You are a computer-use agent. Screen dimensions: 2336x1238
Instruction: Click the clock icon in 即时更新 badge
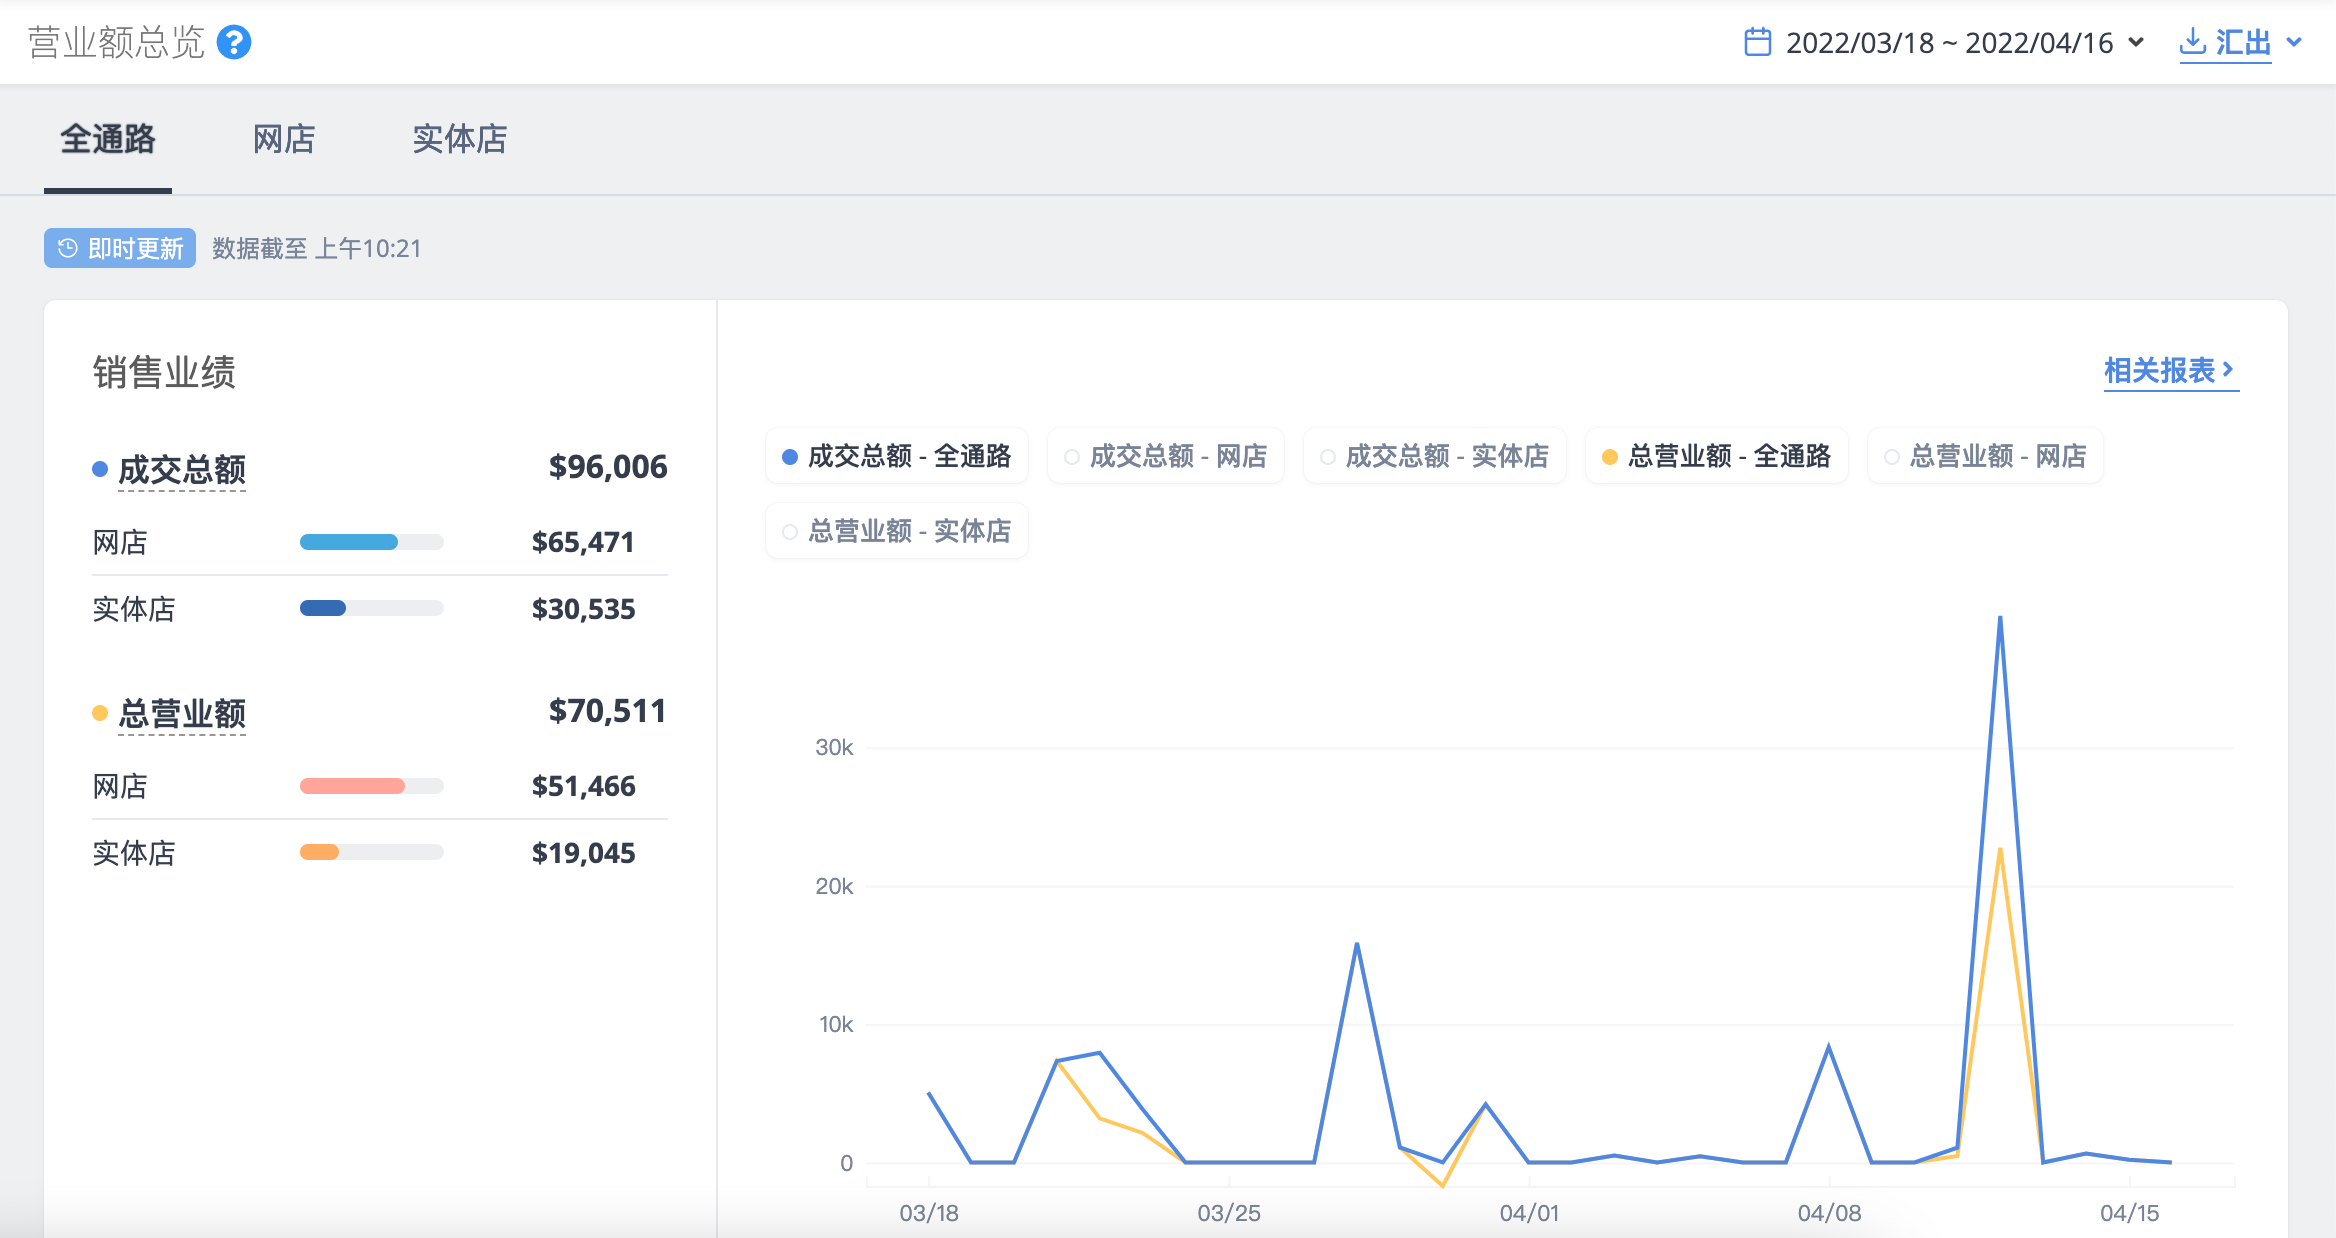click(x=67, y=248)
